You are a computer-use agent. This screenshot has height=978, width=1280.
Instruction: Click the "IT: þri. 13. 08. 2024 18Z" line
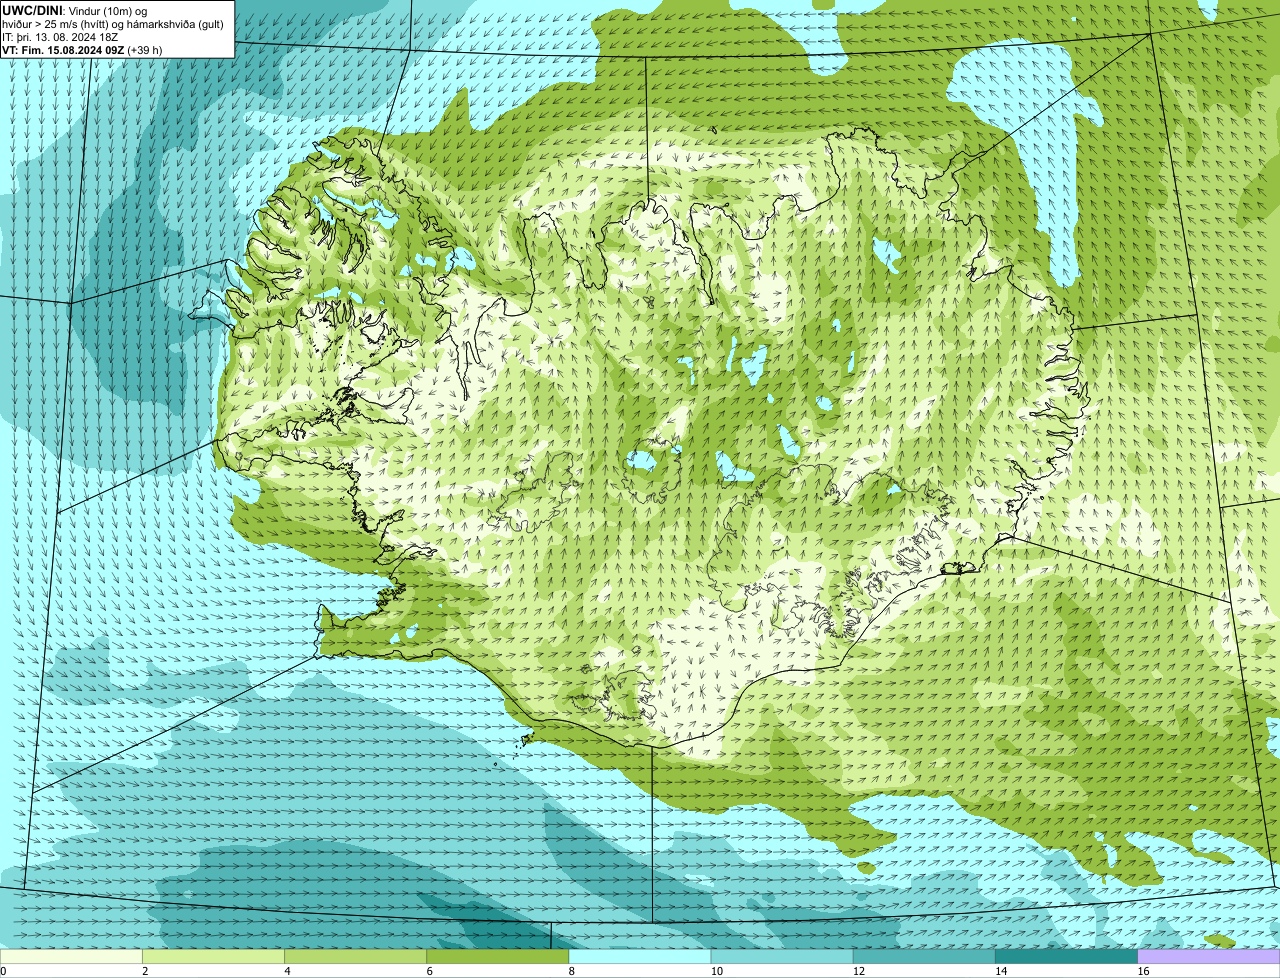coord(60,37)
